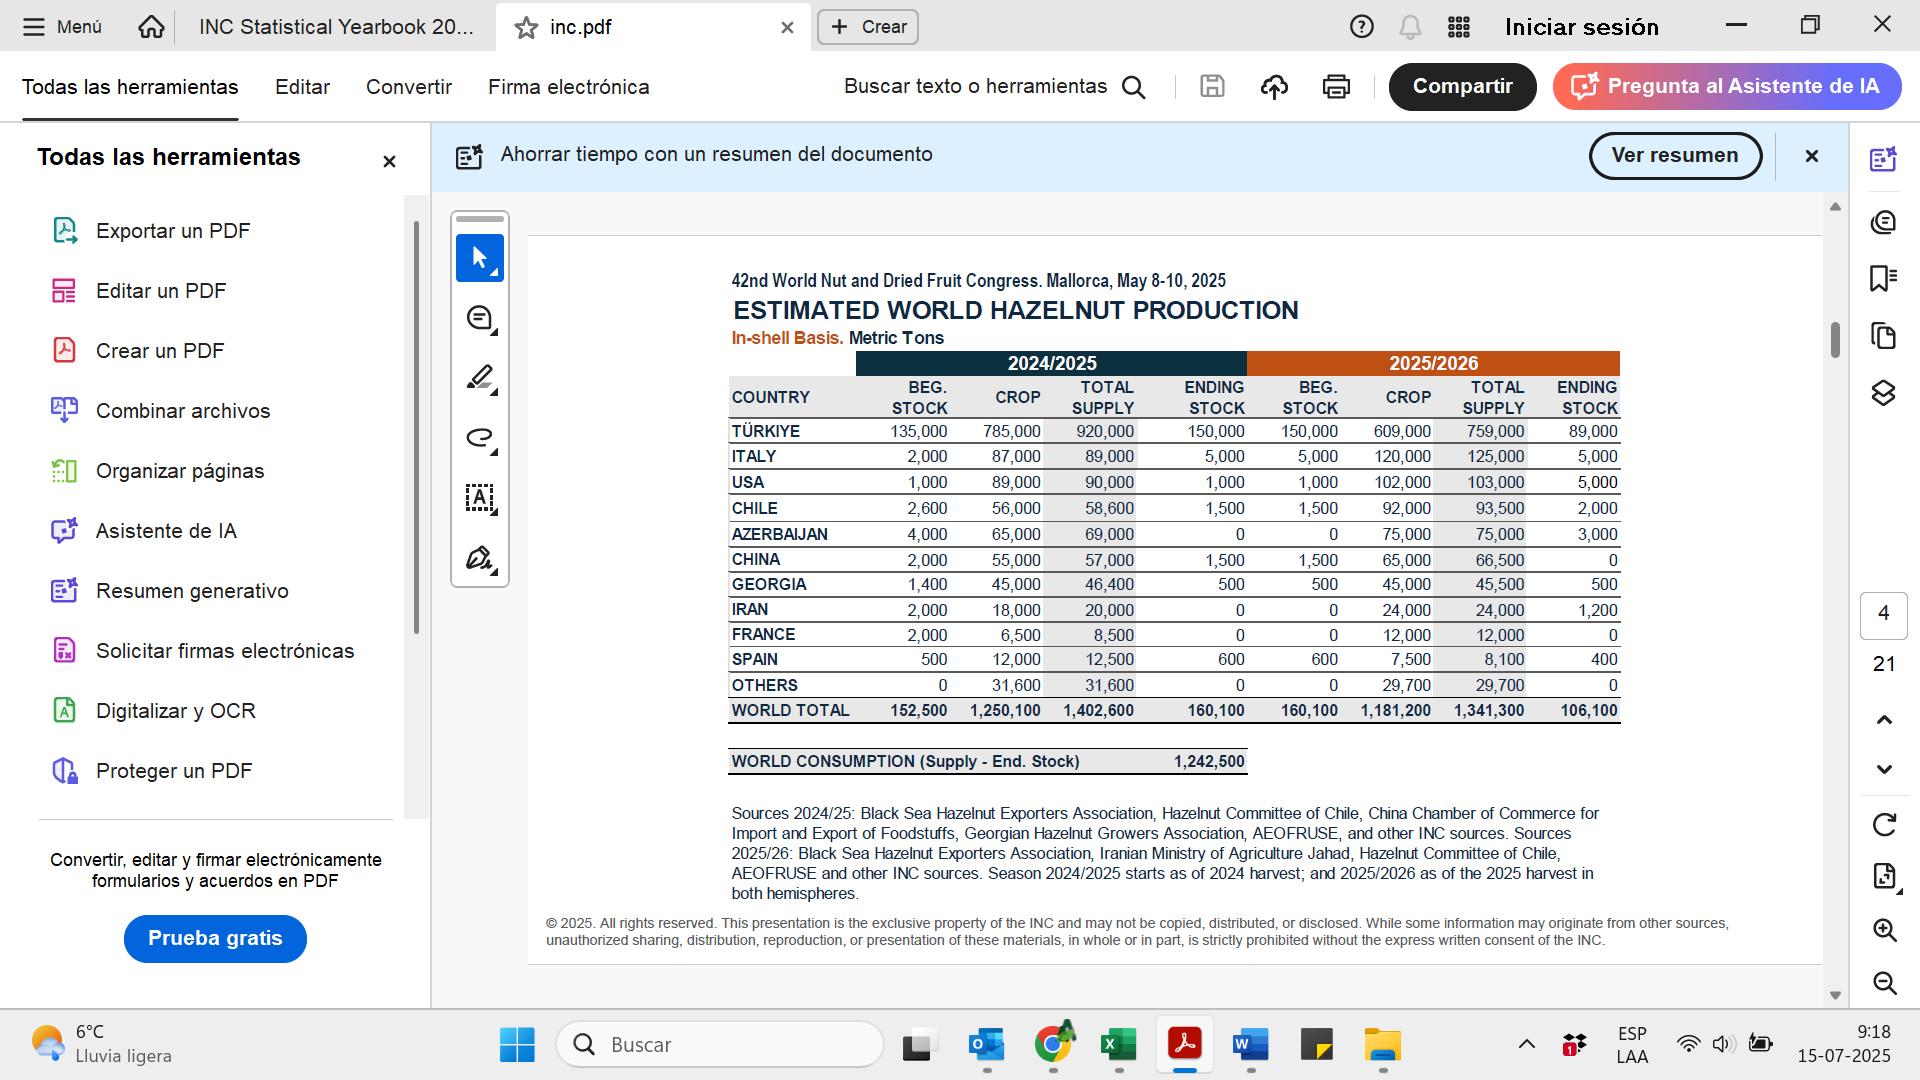Rotate the page view icon
Image resolution: width=1920 pixels, height=1080 pixels.
[1884, 825]
